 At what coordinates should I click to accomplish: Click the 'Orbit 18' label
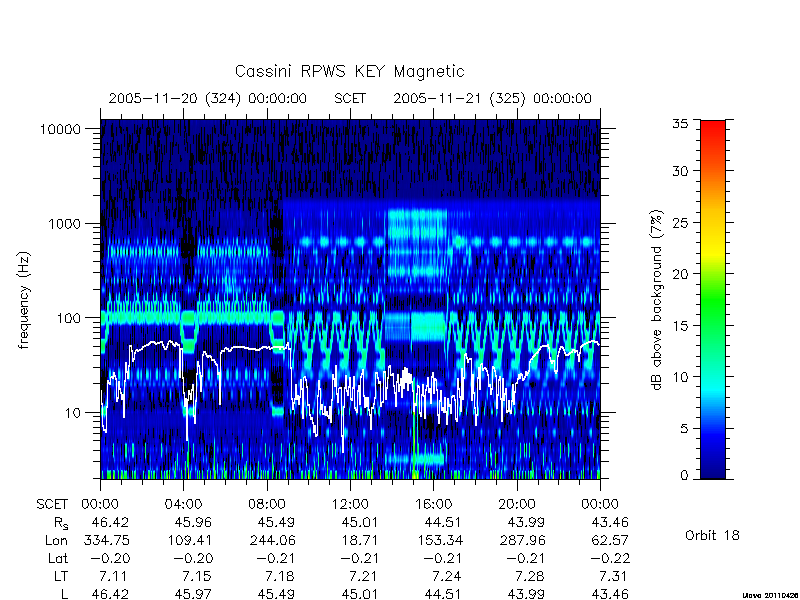coord(712,535)
